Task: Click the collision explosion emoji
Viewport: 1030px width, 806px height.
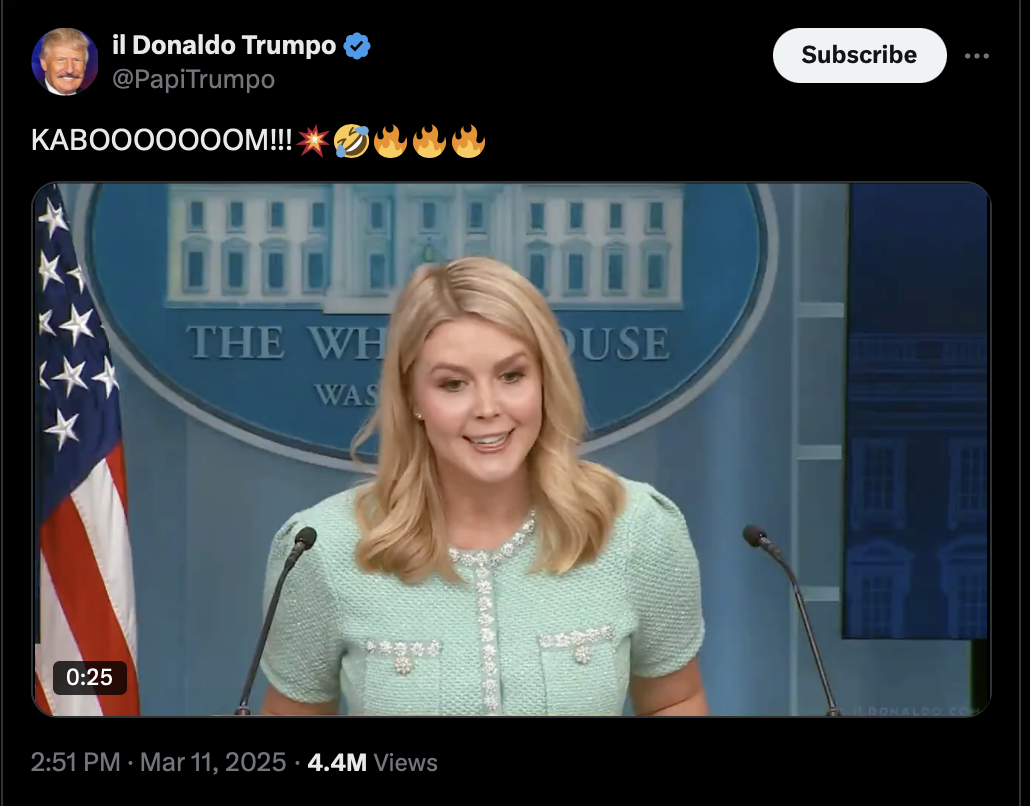Action: tap(313, 141)
